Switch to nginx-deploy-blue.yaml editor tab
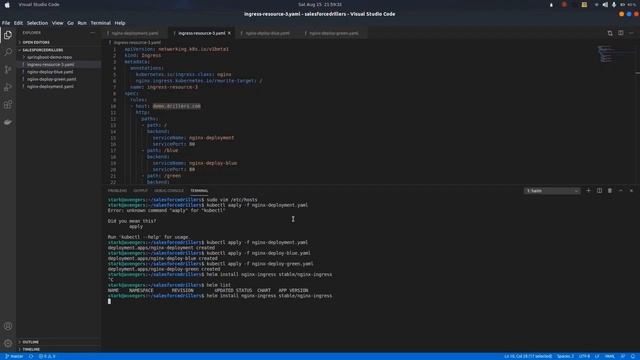The height and width of the screenshot is (360, 640). pos(268,33)
